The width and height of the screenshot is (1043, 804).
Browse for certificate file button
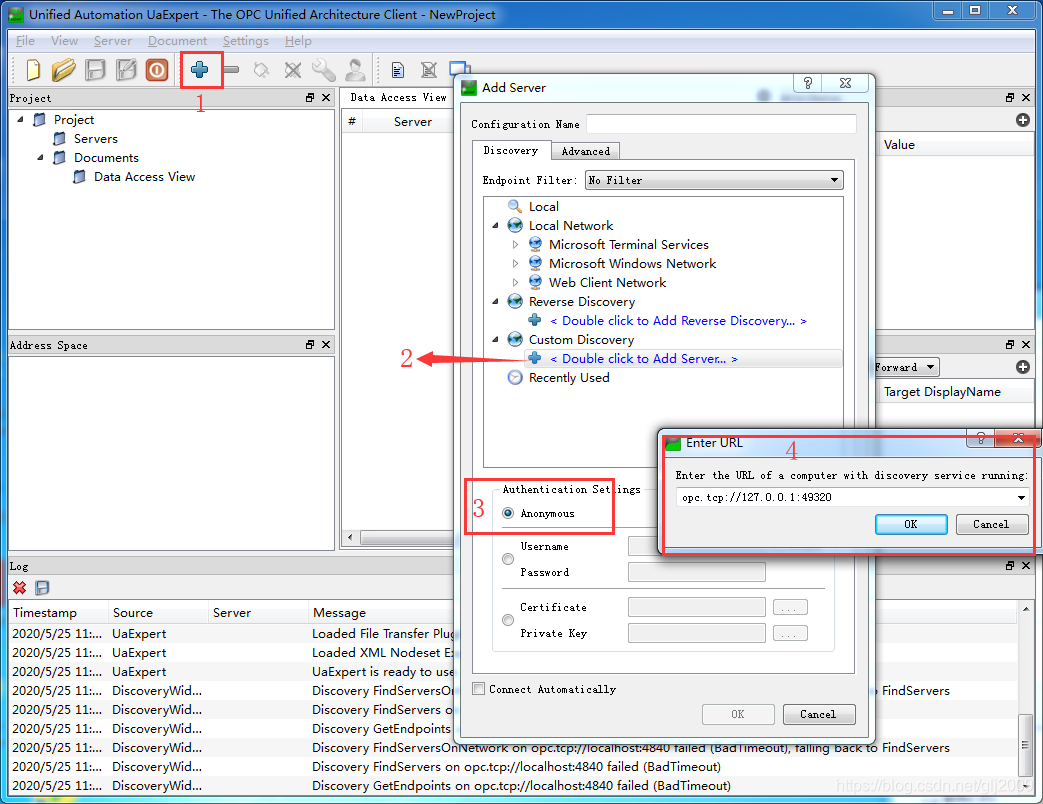pos(790,607)
